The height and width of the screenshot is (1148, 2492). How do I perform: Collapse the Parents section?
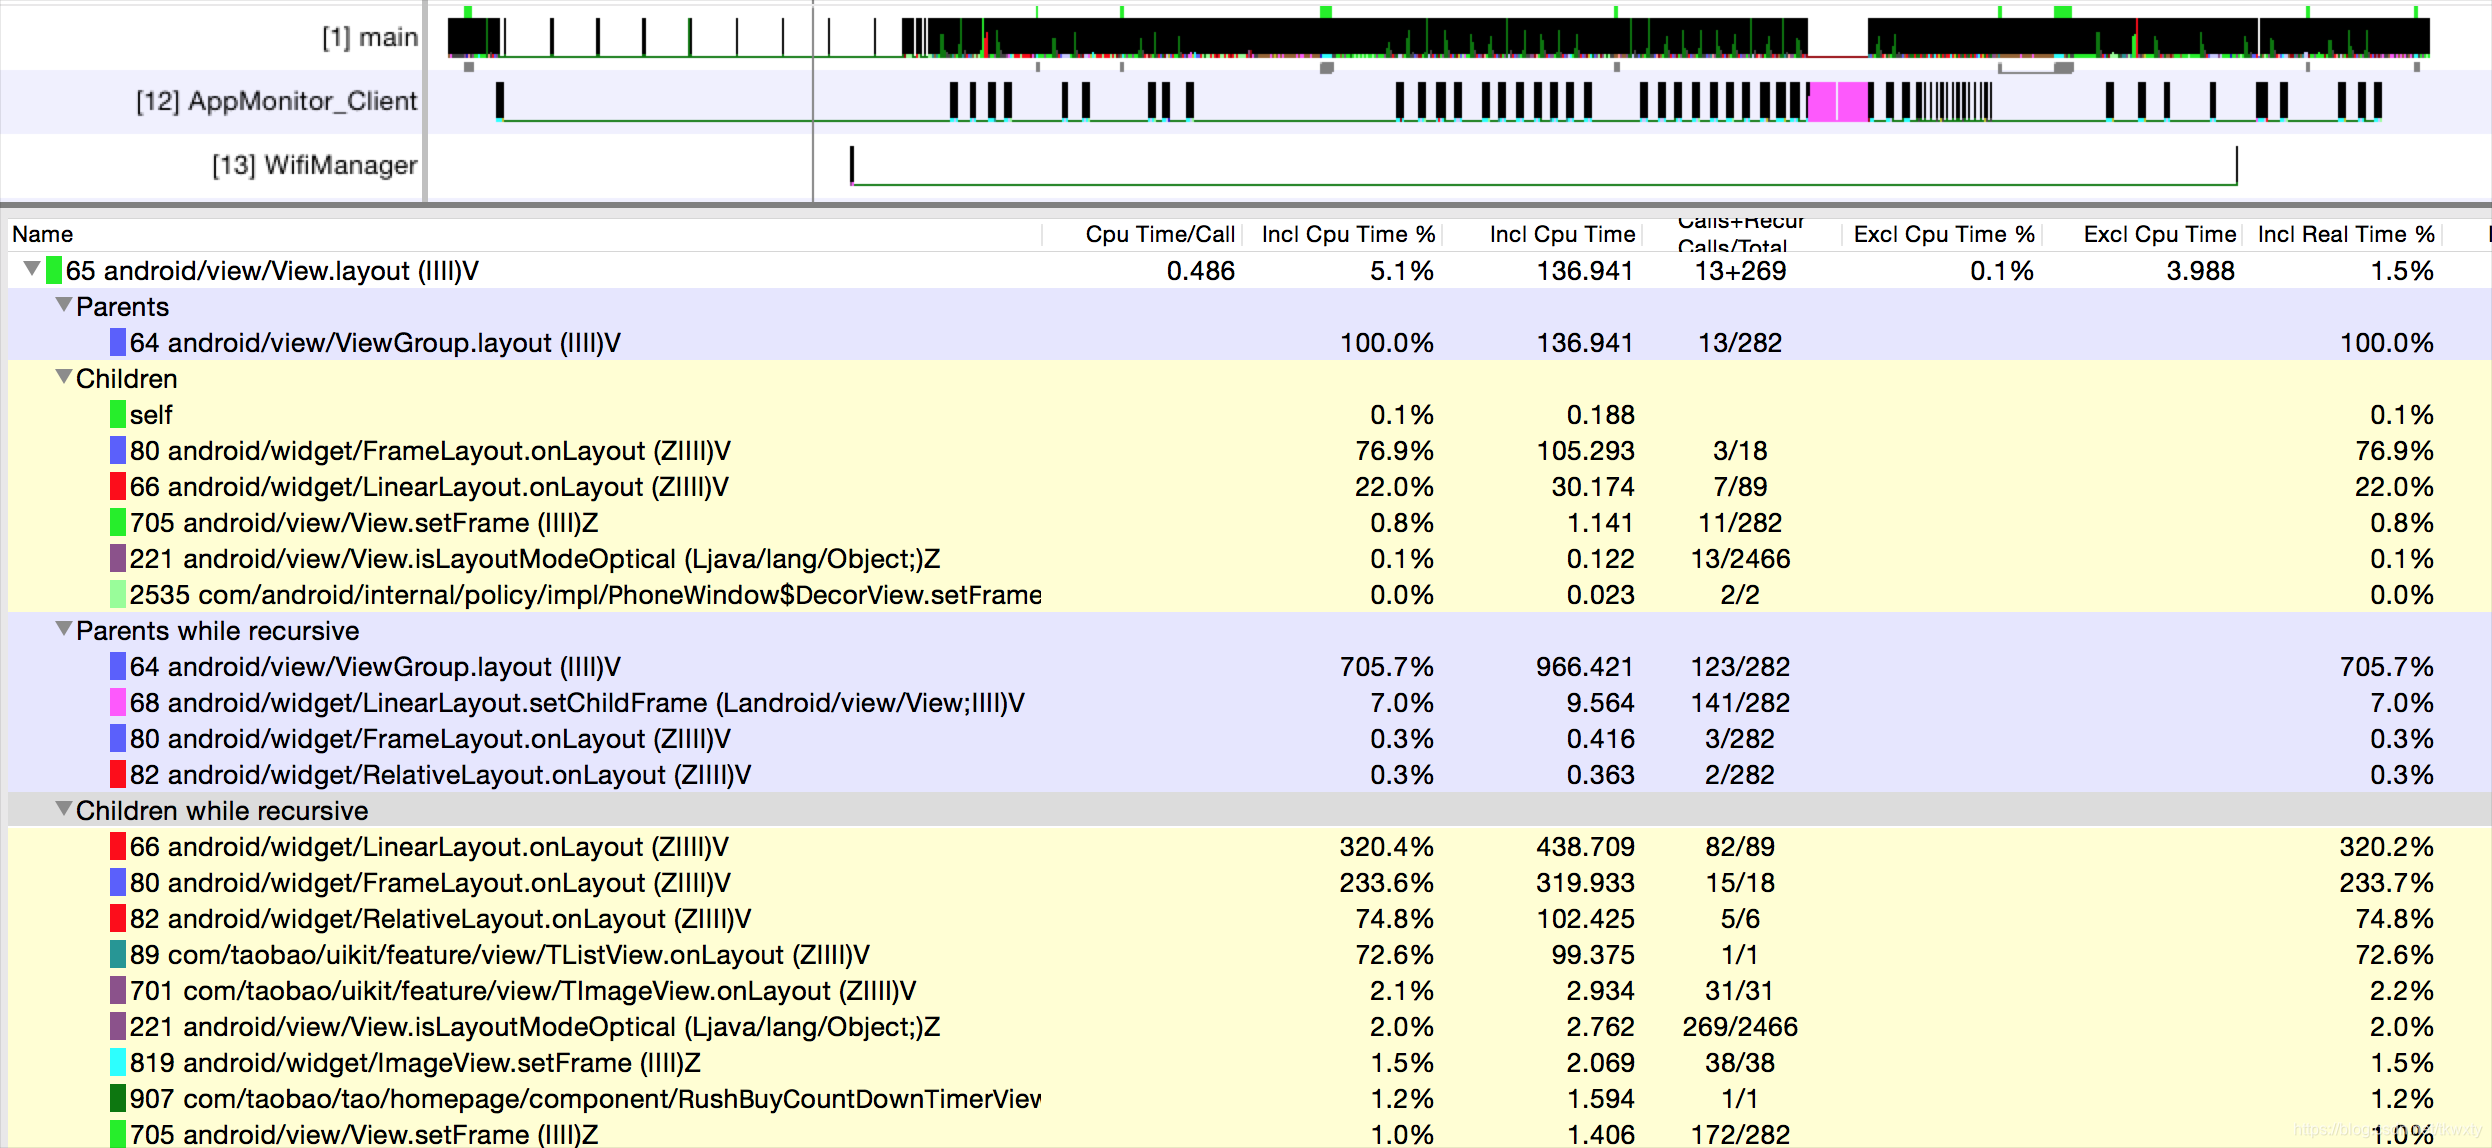point(64,305)
